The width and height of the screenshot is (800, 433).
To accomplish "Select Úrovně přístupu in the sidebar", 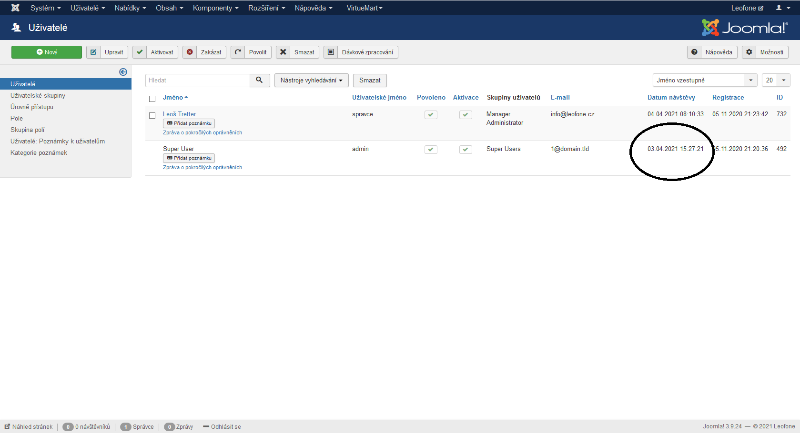I will coord(32,107).
